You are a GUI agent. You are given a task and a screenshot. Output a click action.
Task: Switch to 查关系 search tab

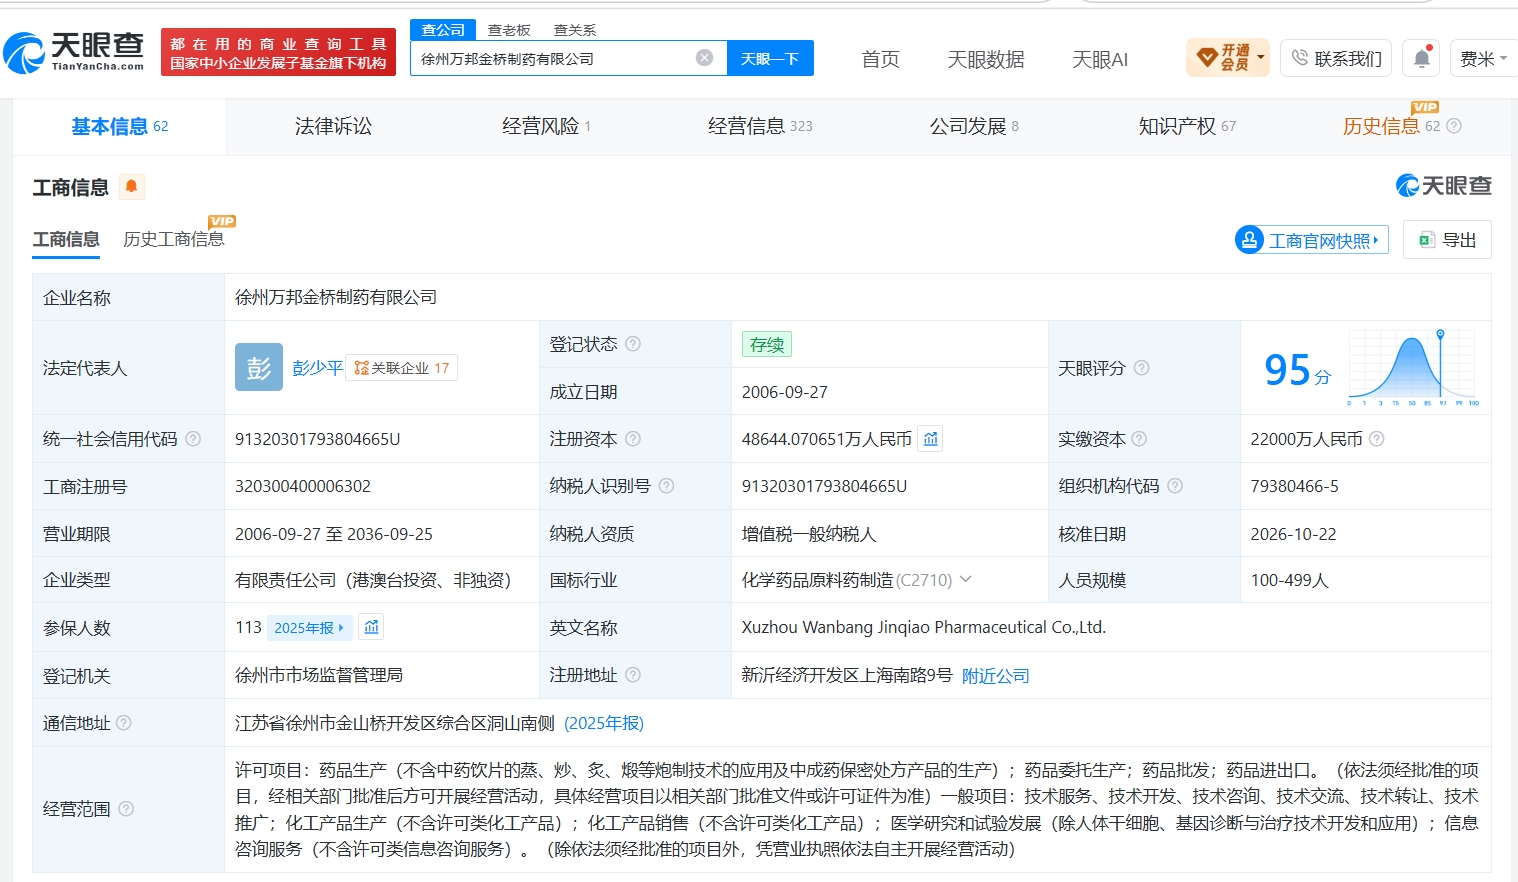click(575, 30)
